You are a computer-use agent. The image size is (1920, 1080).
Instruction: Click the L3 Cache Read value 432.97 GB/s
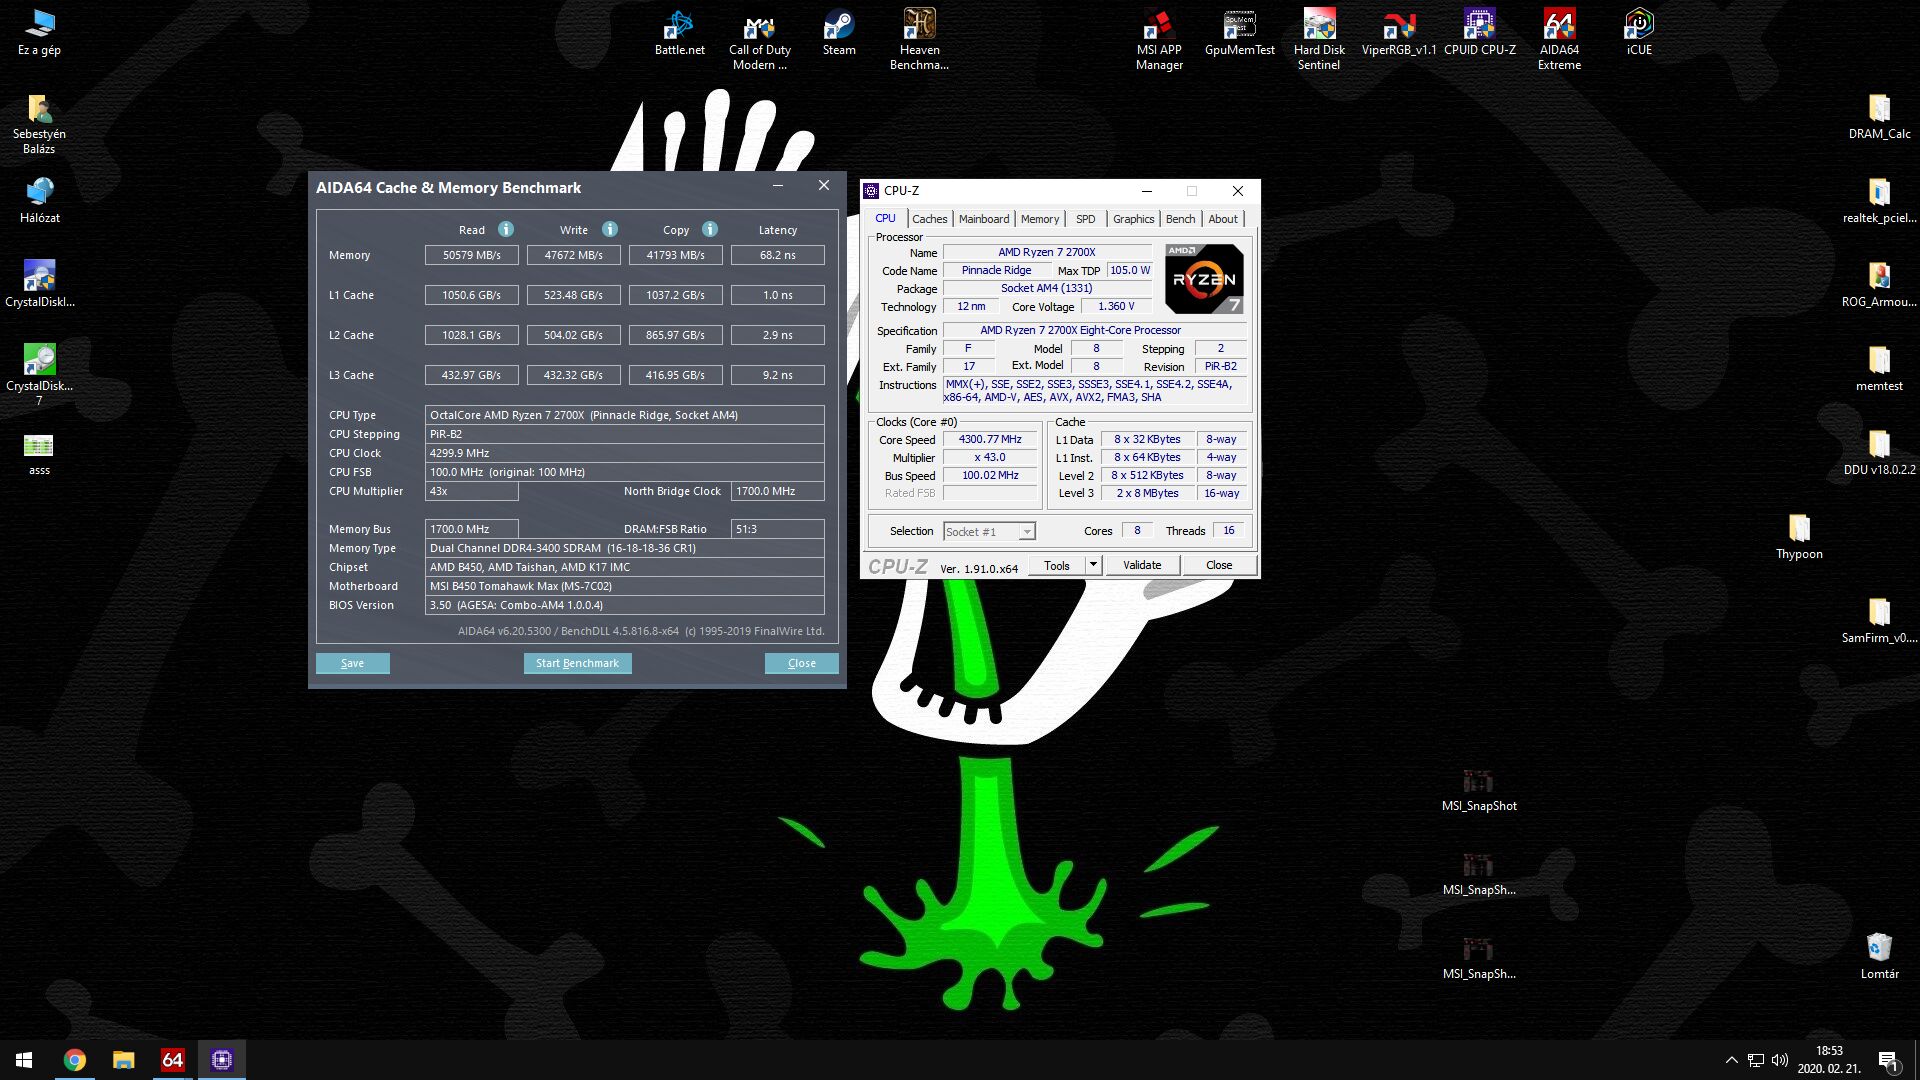click(472, 375)
